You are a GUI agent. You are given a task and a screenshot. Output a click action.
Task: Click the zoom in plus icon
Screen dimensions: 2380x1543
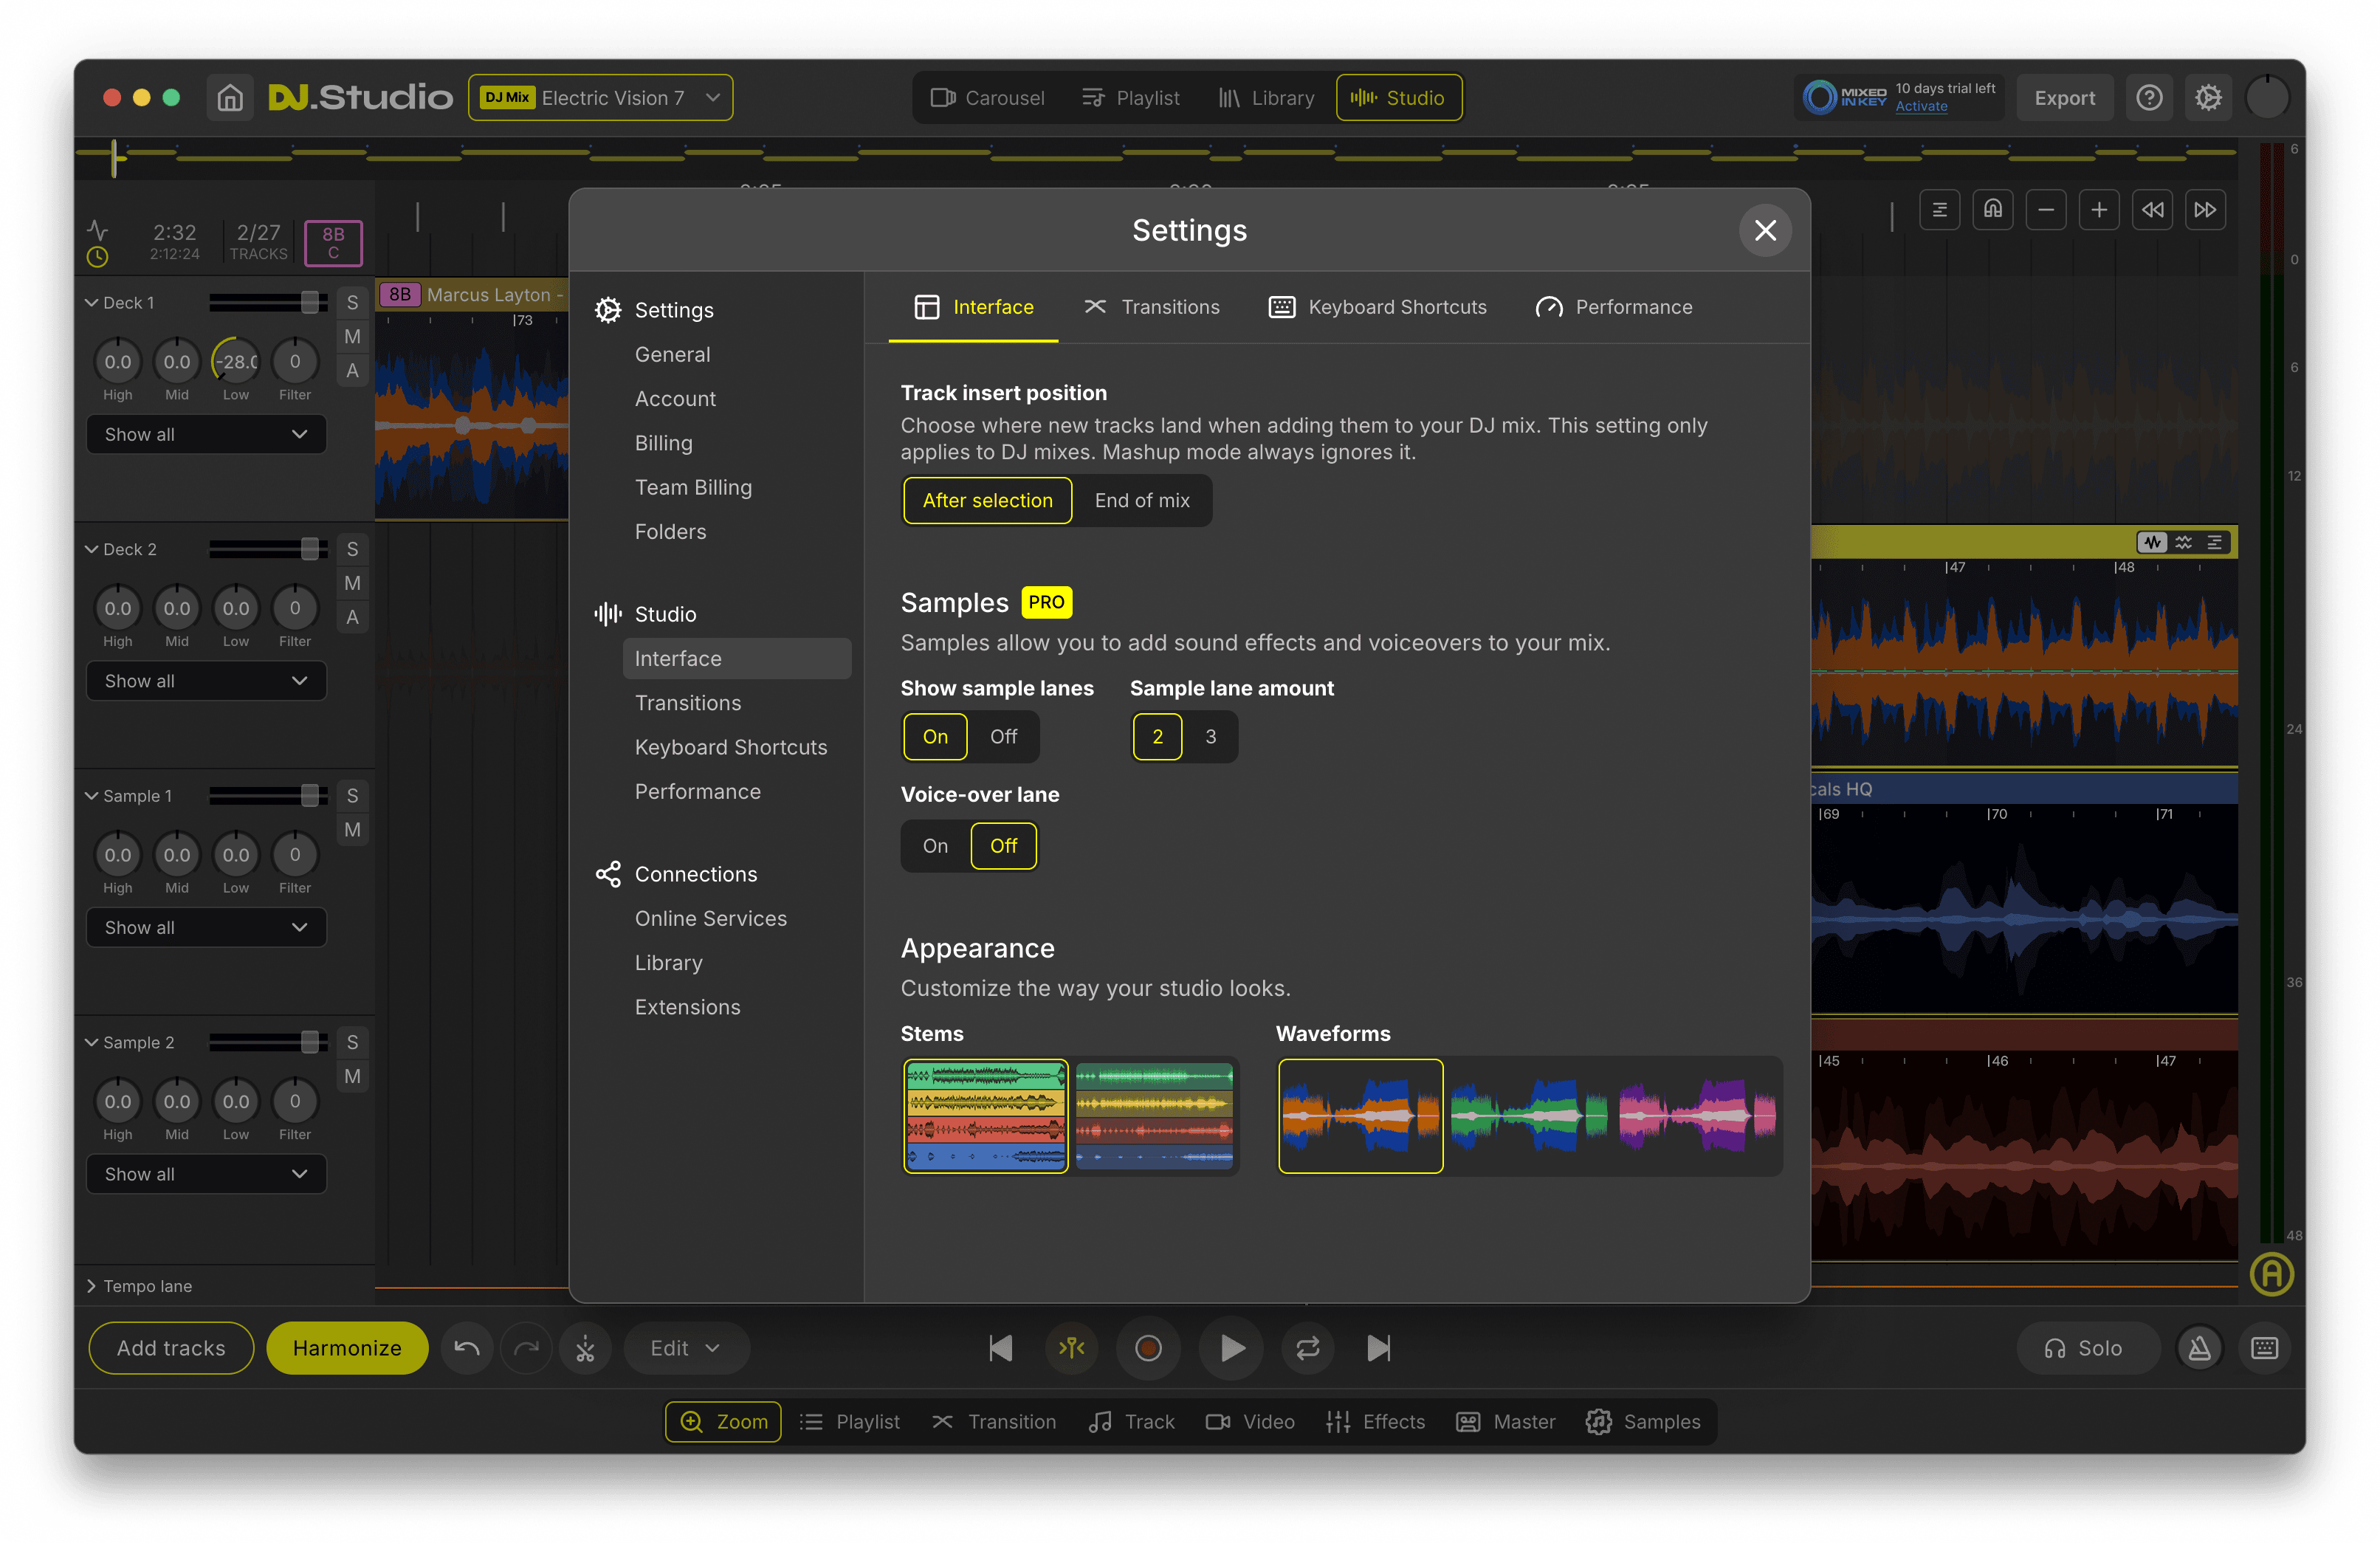click(x=2099, y=209)
